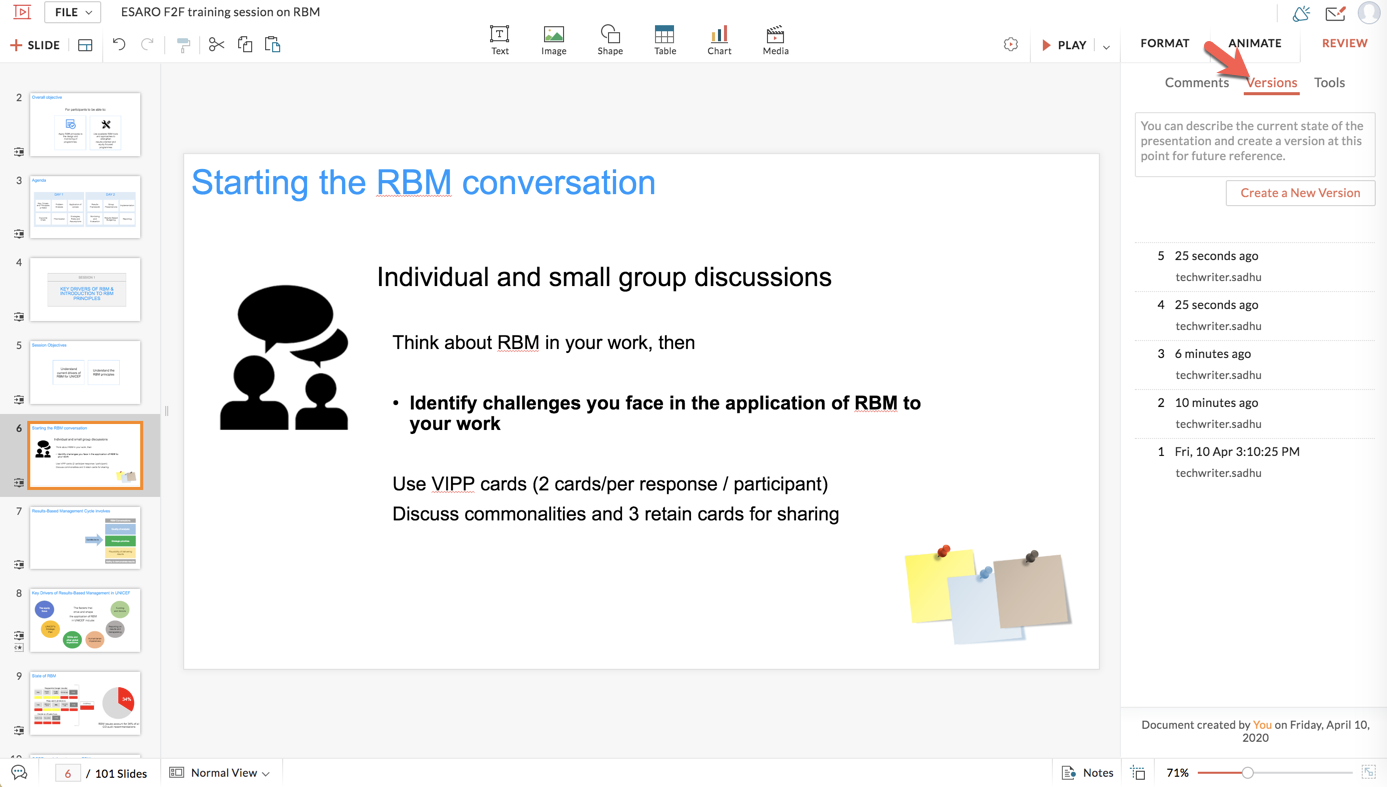Click the version description text field

[x=1254, y=144]
